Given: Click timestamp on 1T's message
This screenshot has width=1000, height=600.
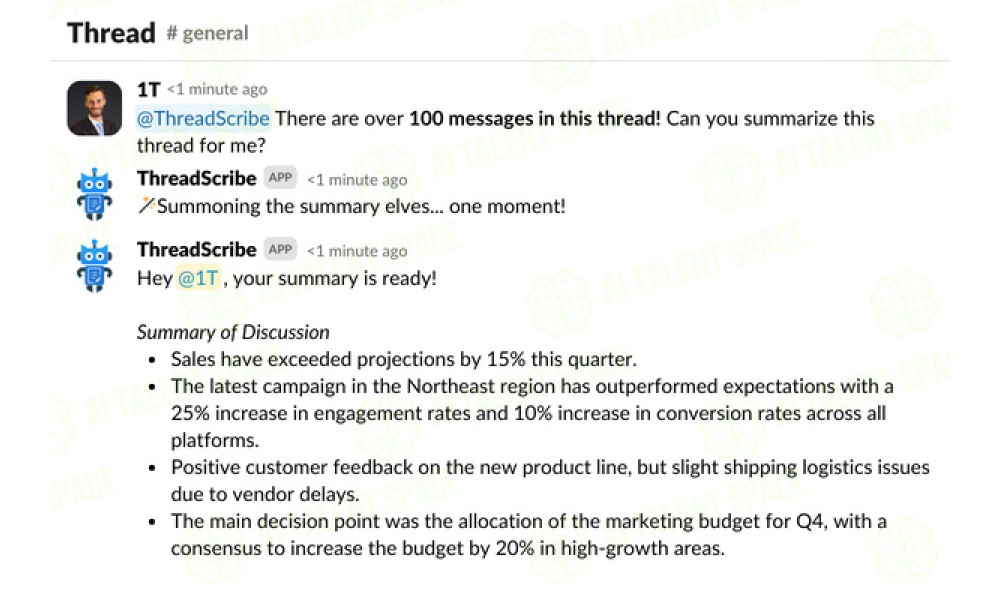Looking at the screenshot, I should (x=217, y=89).
